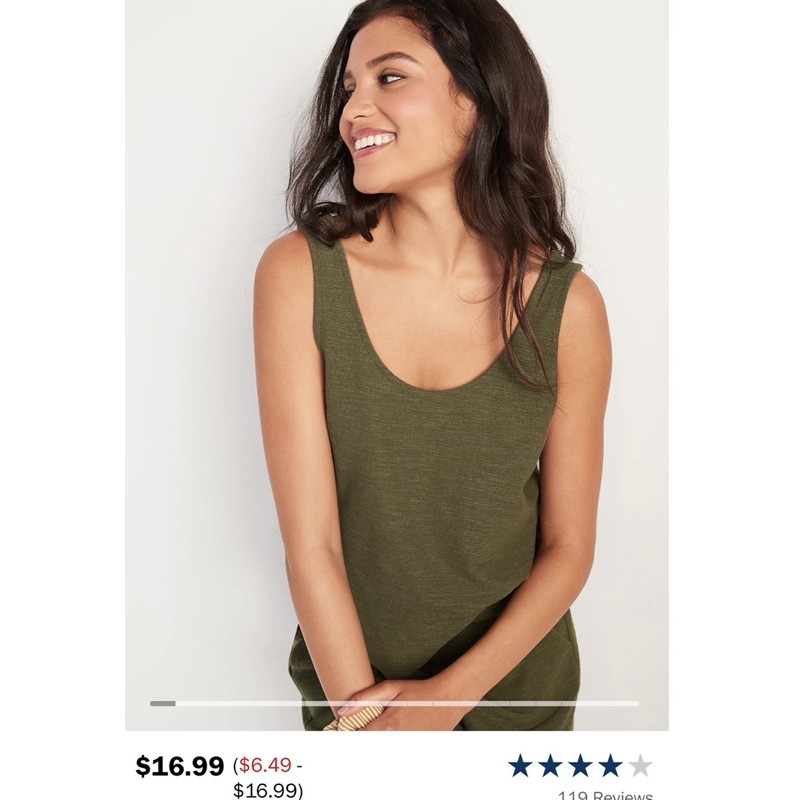Click the red $6.49 sale price
The width and height of the screenshot is (800, 800).
coord(265,765)
